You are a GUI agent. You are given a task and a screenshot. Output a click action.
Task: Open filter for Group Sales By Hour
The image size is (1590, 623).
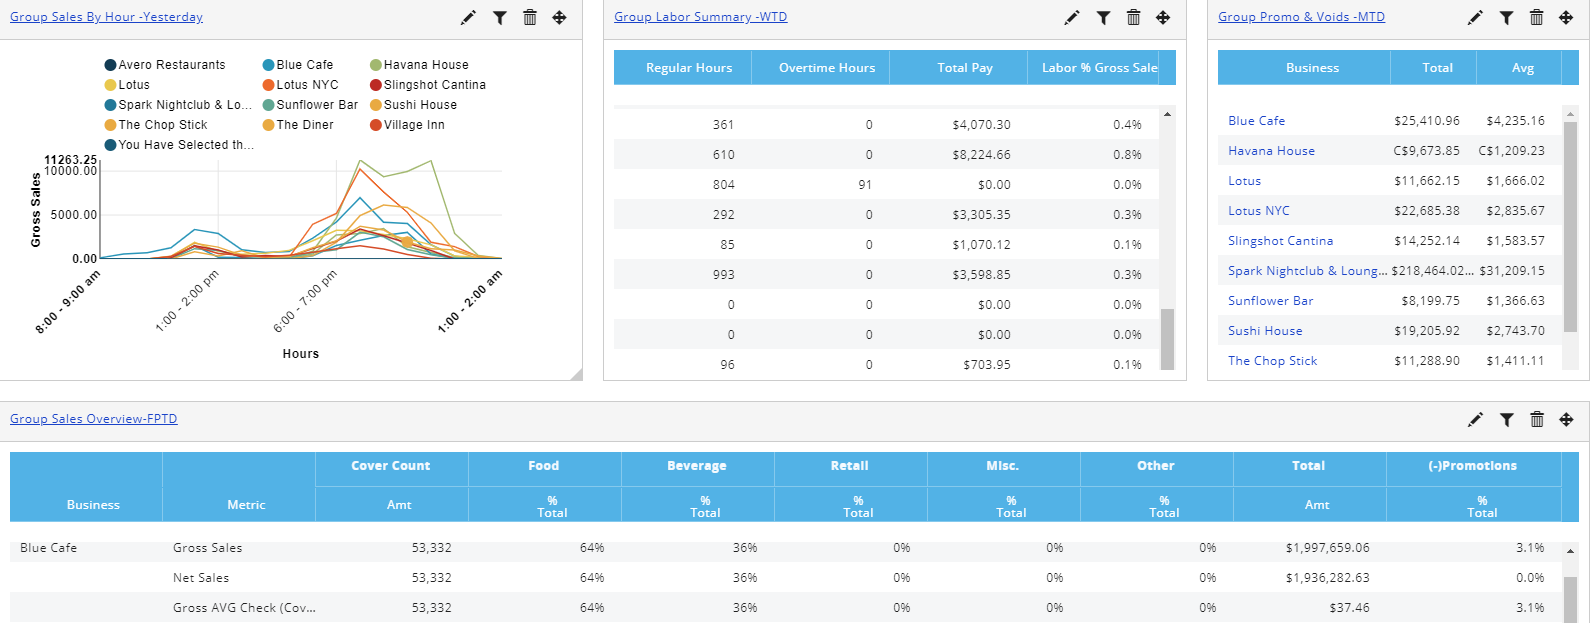coord(499,18)
